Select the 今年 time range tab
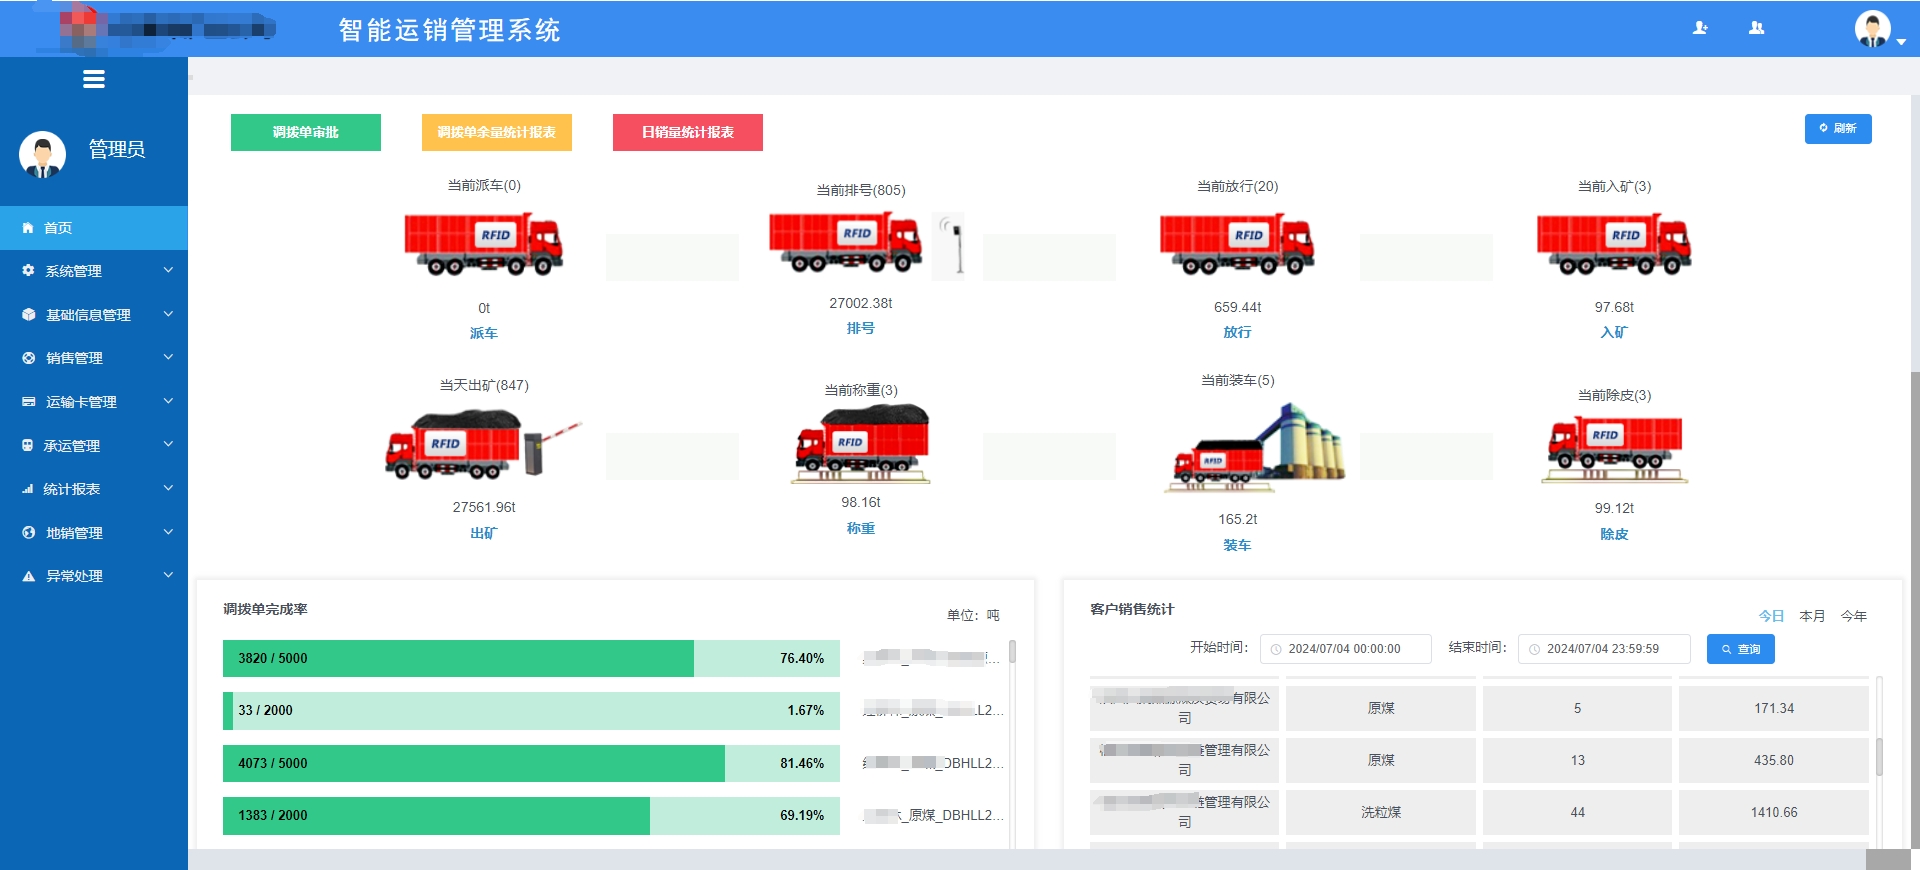Viewport: 1920px width, 870px height. [1853, 616]
